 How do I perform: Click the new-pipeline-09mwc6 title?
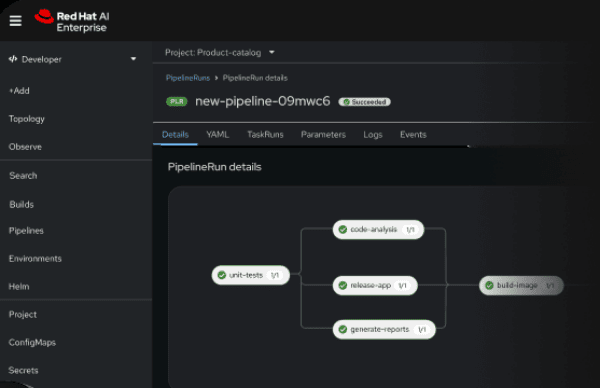pyautogui.click(x=262, y=101)
